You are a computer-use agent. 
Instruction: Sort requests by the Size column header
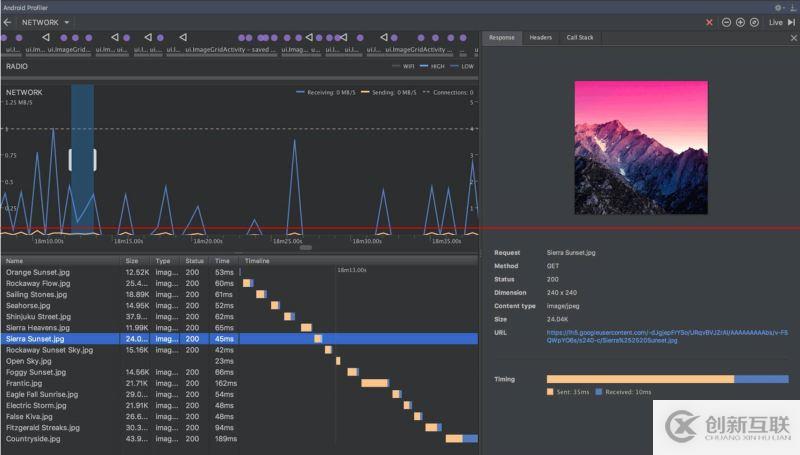click(x=132, y=261)
